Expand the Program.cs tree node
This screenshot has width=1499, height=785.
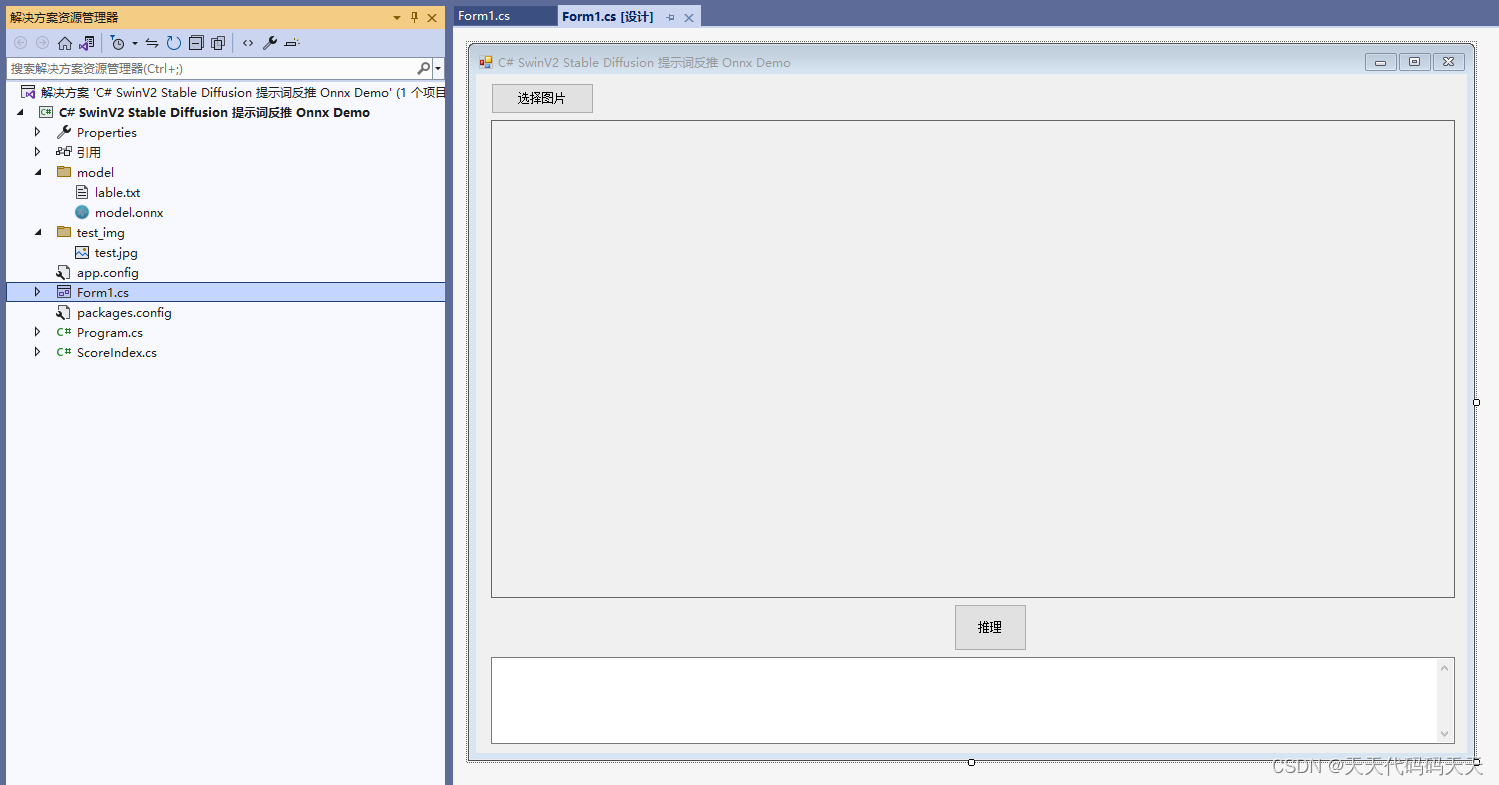[x=37, y=332]
